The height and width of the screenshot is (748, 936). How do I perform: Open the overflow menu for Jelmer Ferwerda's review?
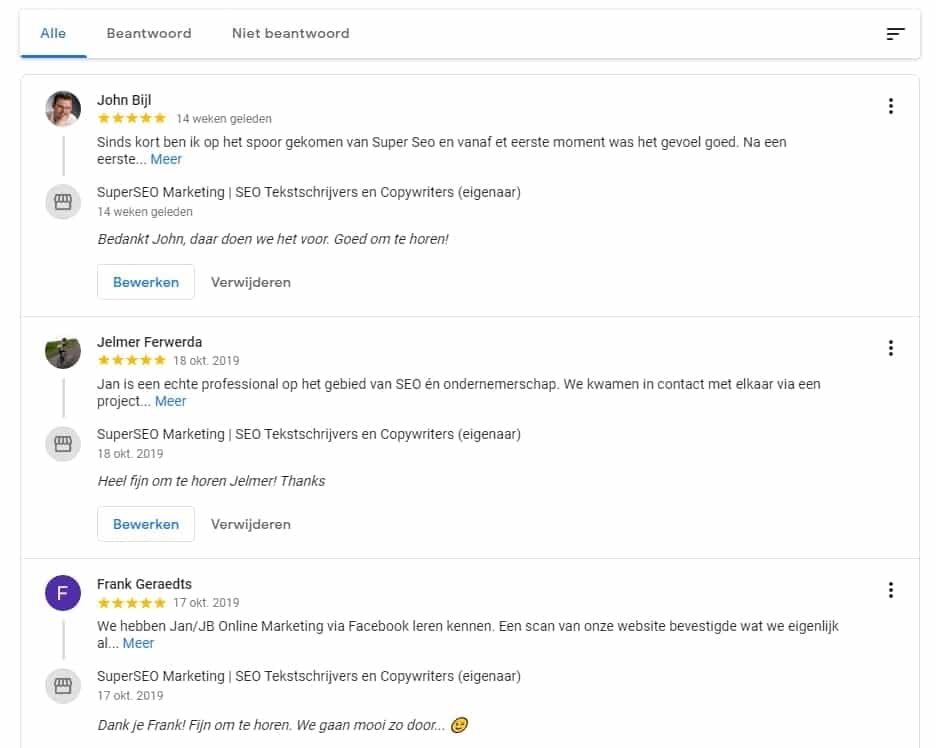pos(891,348)
